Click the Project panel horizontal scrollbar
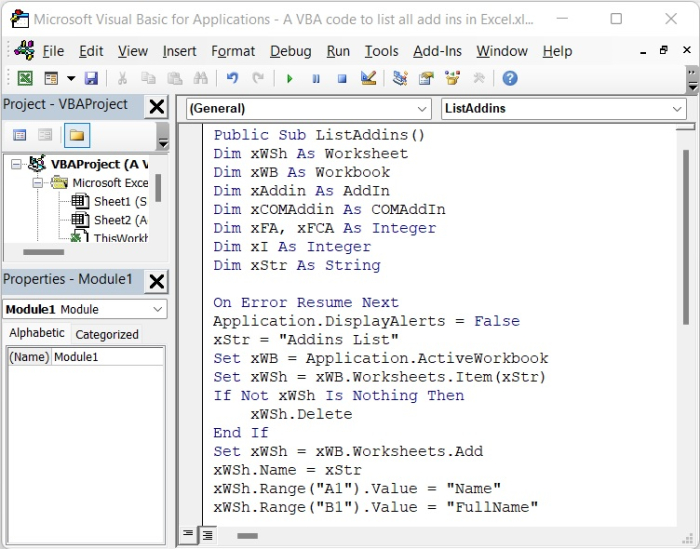The image size is (700, 549). [x=43, y=252]
